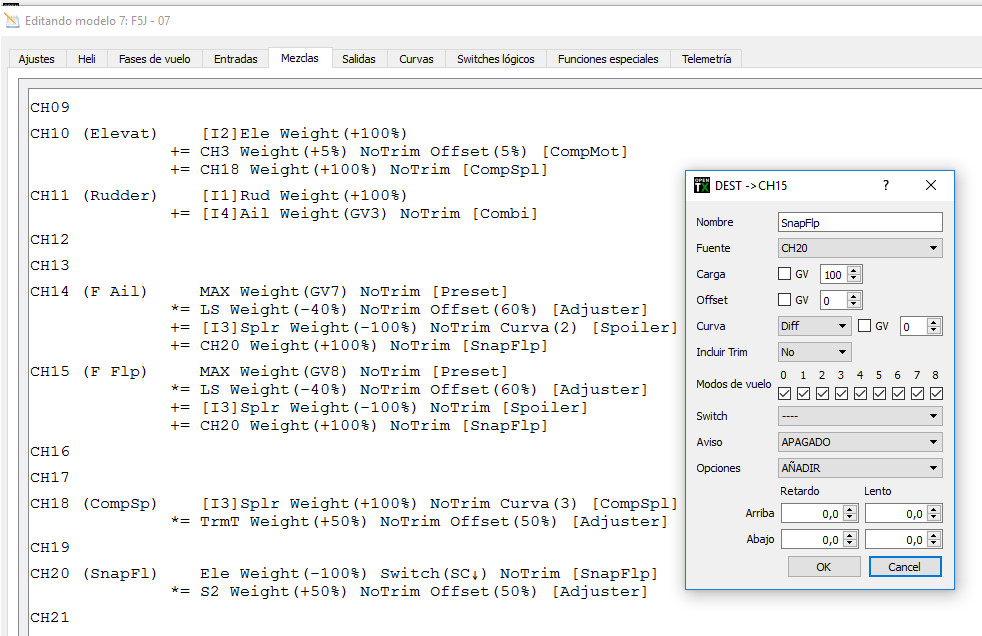
Task: Open the Opciones AÑADIR dropdown
Action: click(x=860, y=468)
